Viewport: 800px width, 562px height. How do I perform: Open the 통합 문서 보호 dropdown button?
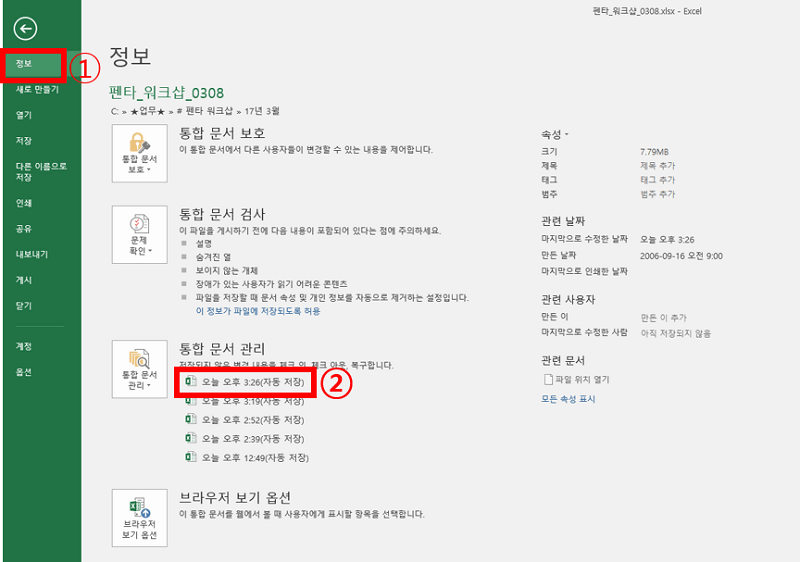139,154
